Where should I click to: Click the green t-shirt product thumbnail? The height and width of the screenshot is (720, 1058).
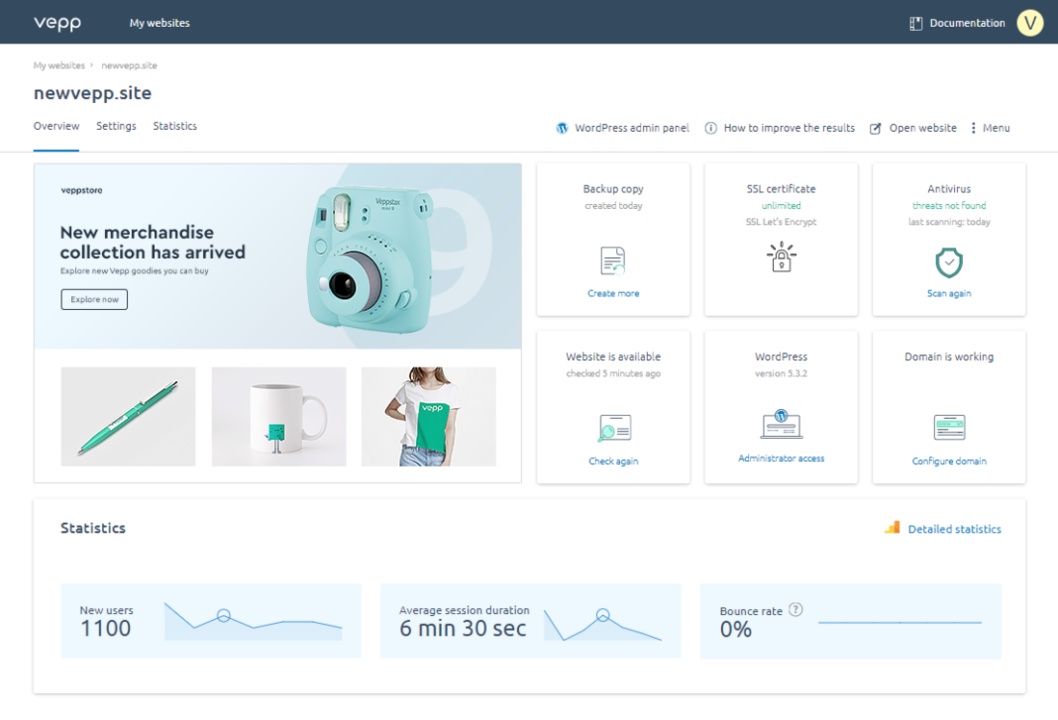coord(428,417)
